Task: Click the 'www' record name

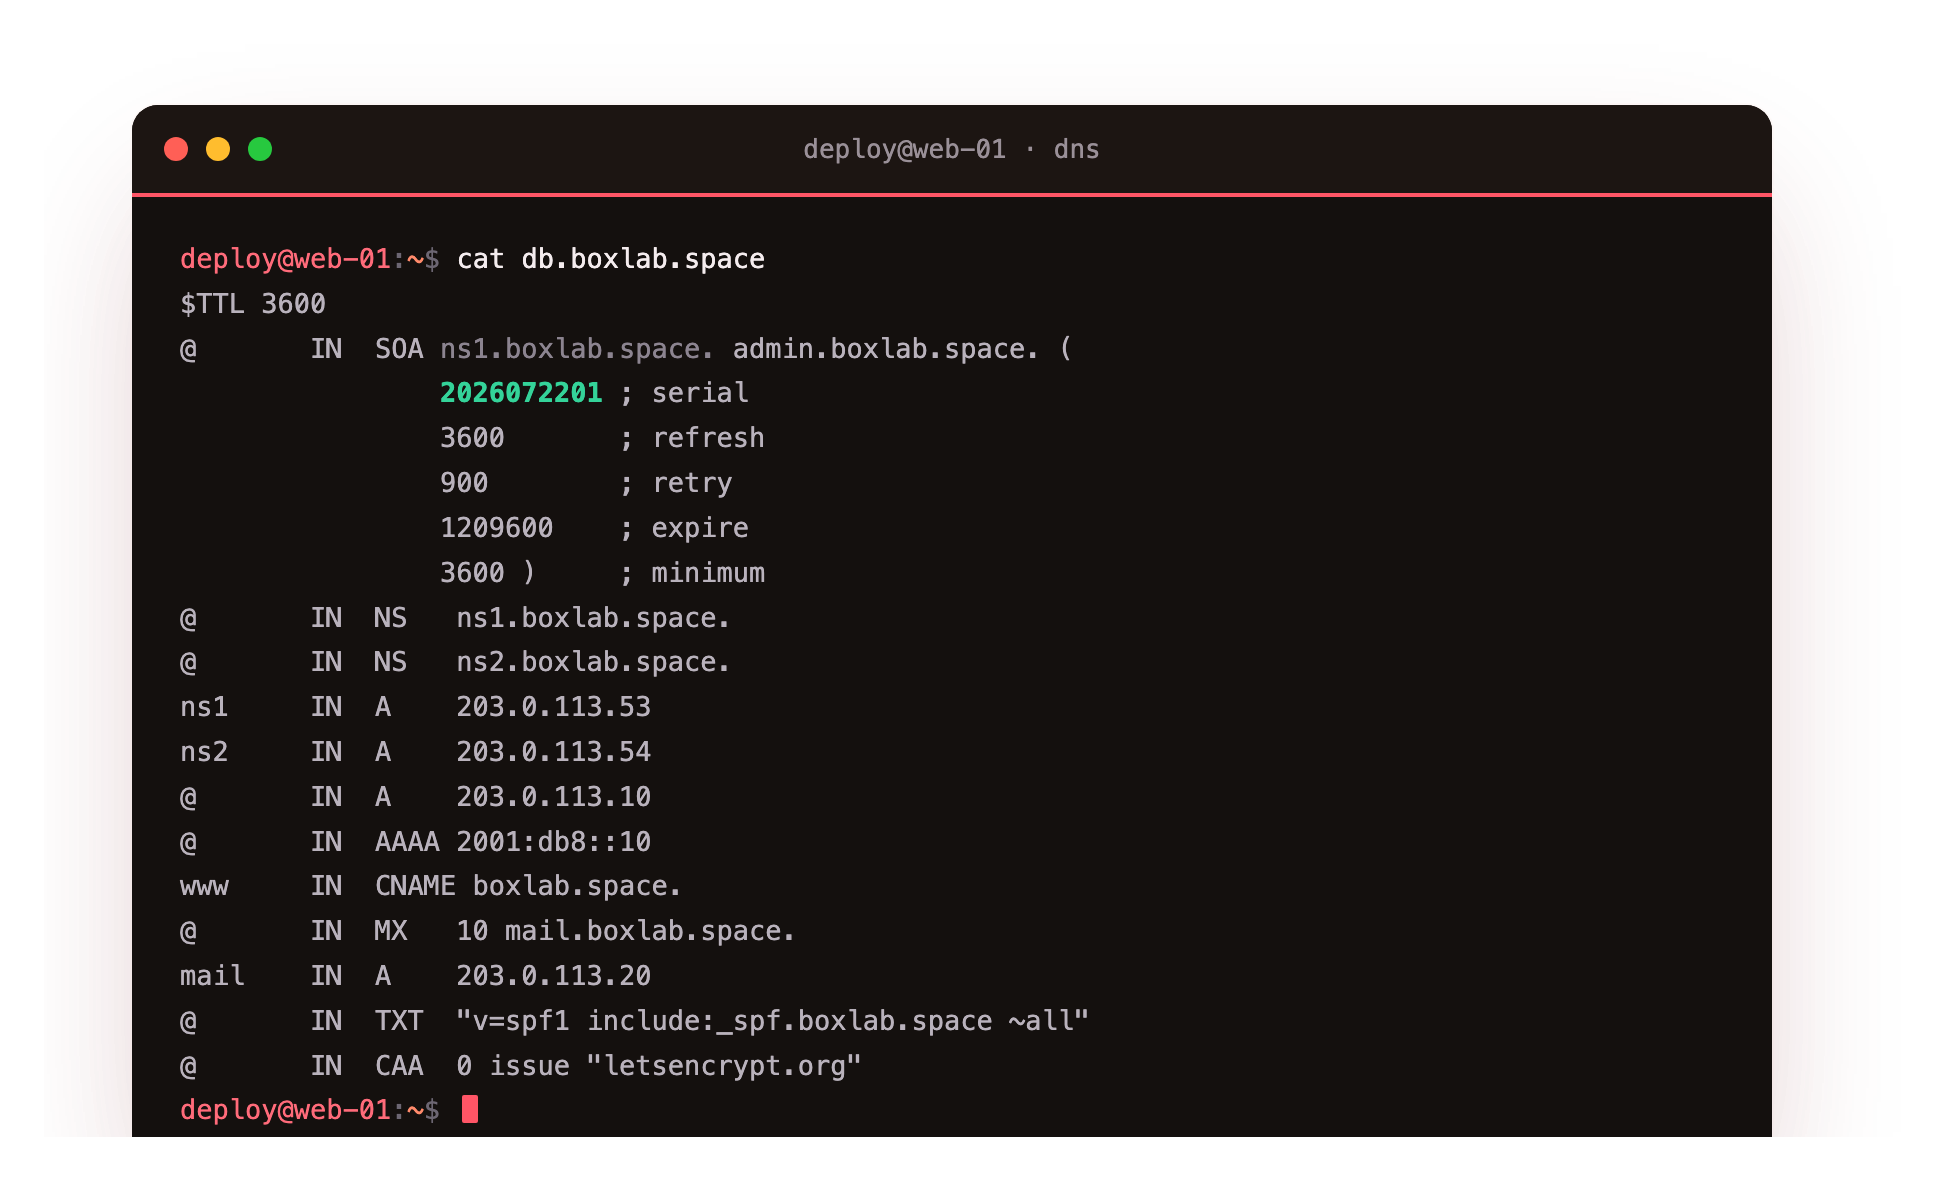Action: coord(204,887)
